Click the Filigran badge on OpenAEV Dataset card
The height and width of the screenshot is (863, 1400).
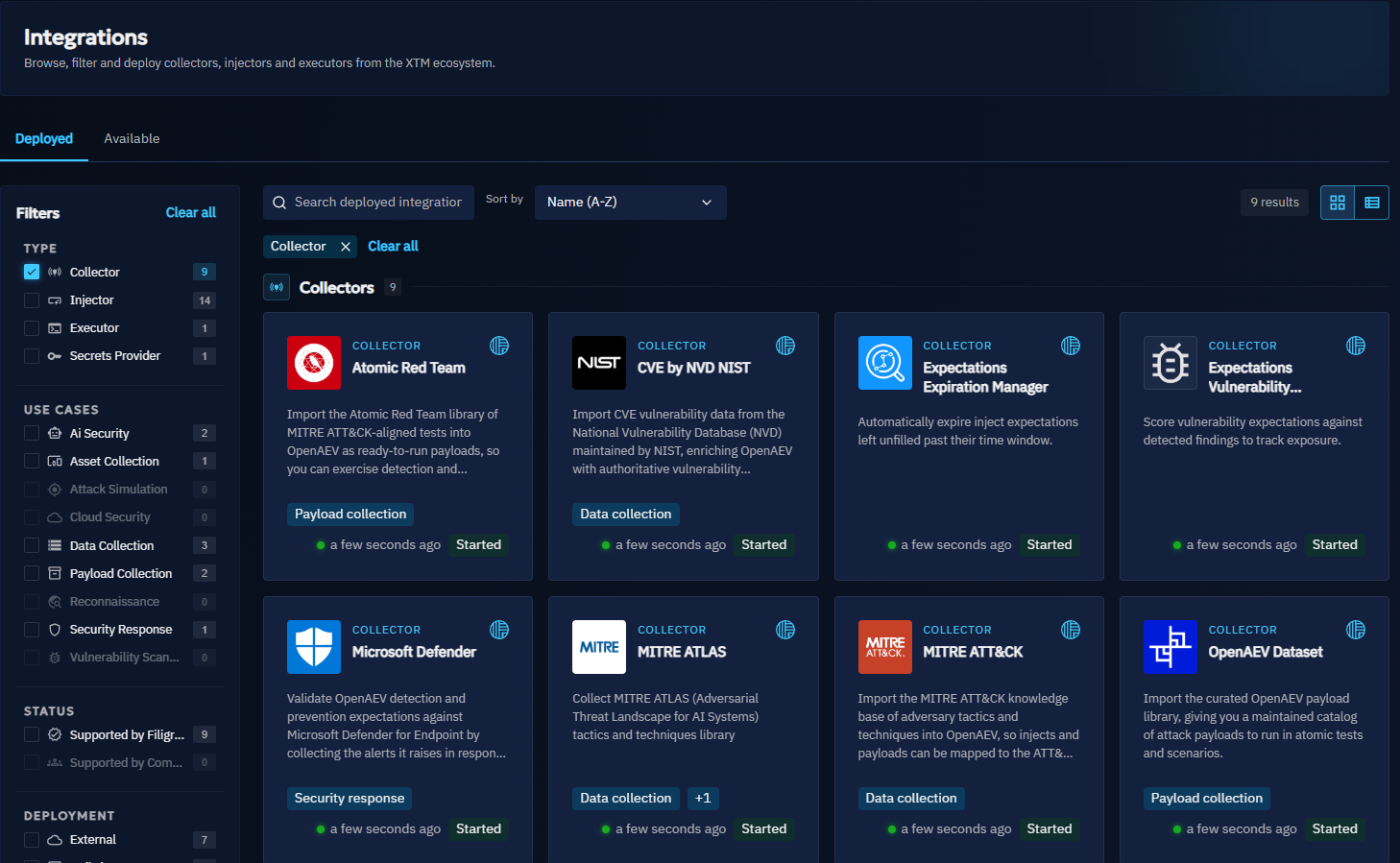point(1355,630)
